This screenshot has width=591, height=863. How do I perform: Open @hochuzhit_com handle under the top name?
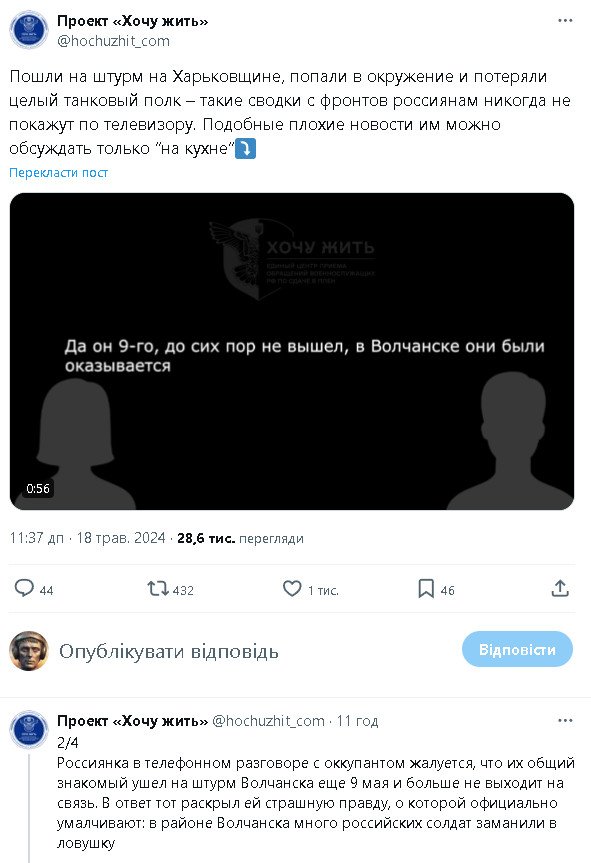click(x=113, y=41)
